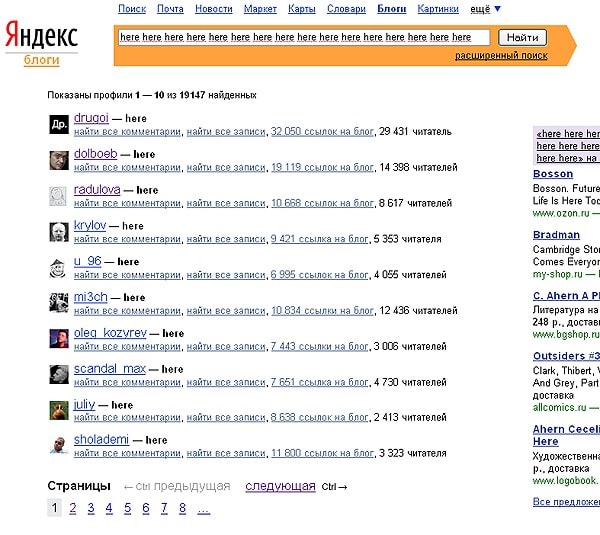Click sholademi's profile avatar
This screenshot has width=600, height=535.
[x=59, y=445]
